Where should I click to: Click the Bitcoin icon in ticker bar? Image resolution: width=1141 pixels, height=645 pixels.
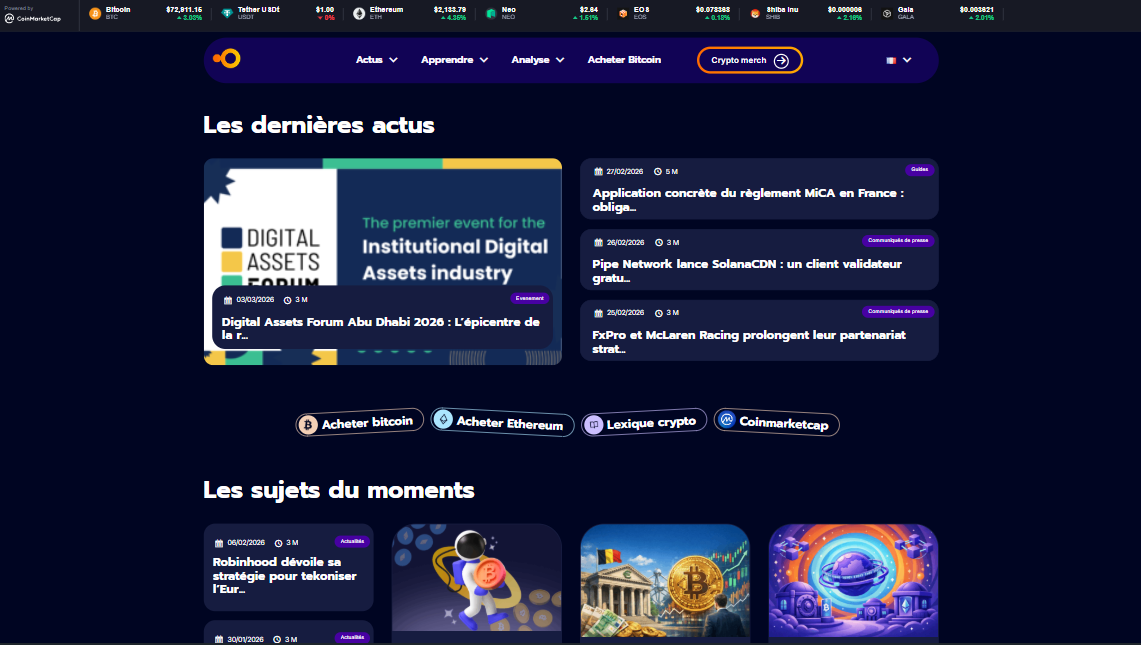click(95, 13)
